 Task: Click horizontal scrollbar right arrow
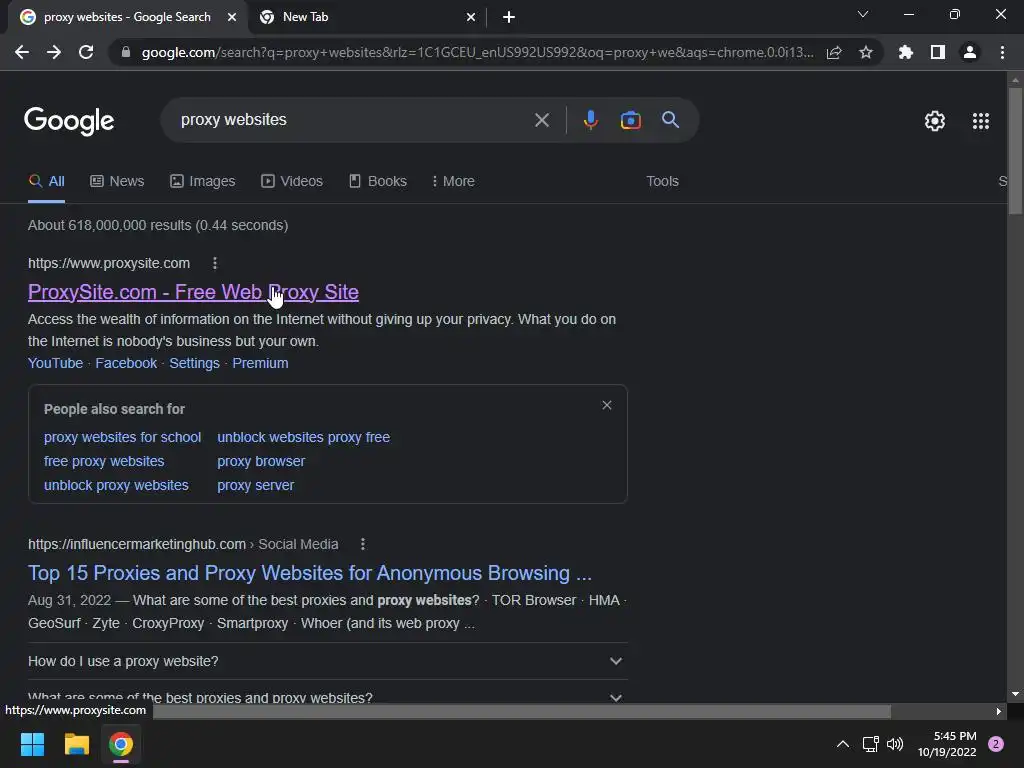pyautogui.click(x=999, y=711)
